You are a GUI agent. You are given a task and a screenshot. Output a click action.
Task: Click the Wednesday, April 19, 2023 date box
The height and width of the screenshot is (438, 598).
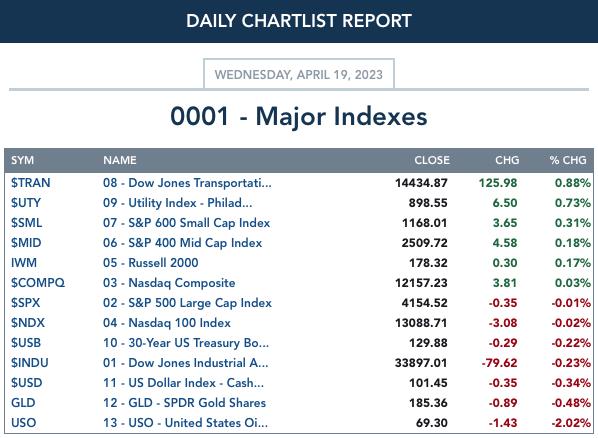pyautogui.click(x=299, y=74)
